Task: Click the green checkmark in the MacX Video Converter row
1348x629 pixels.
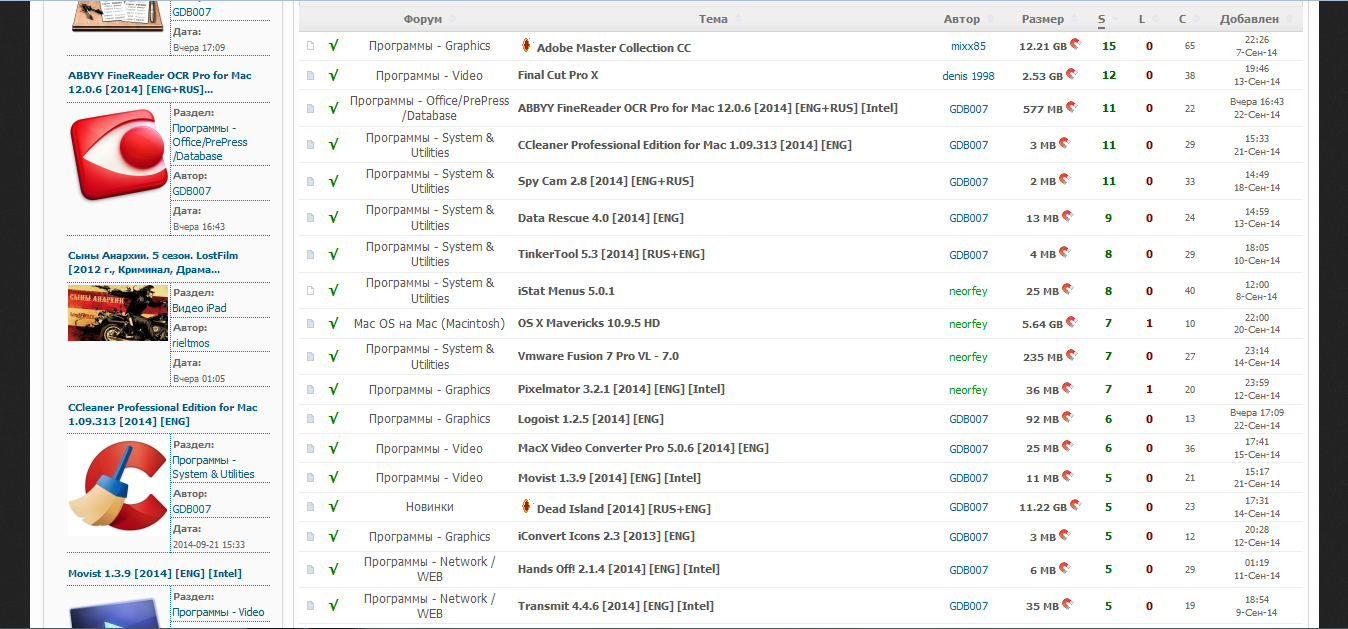Action: point(334,449)
